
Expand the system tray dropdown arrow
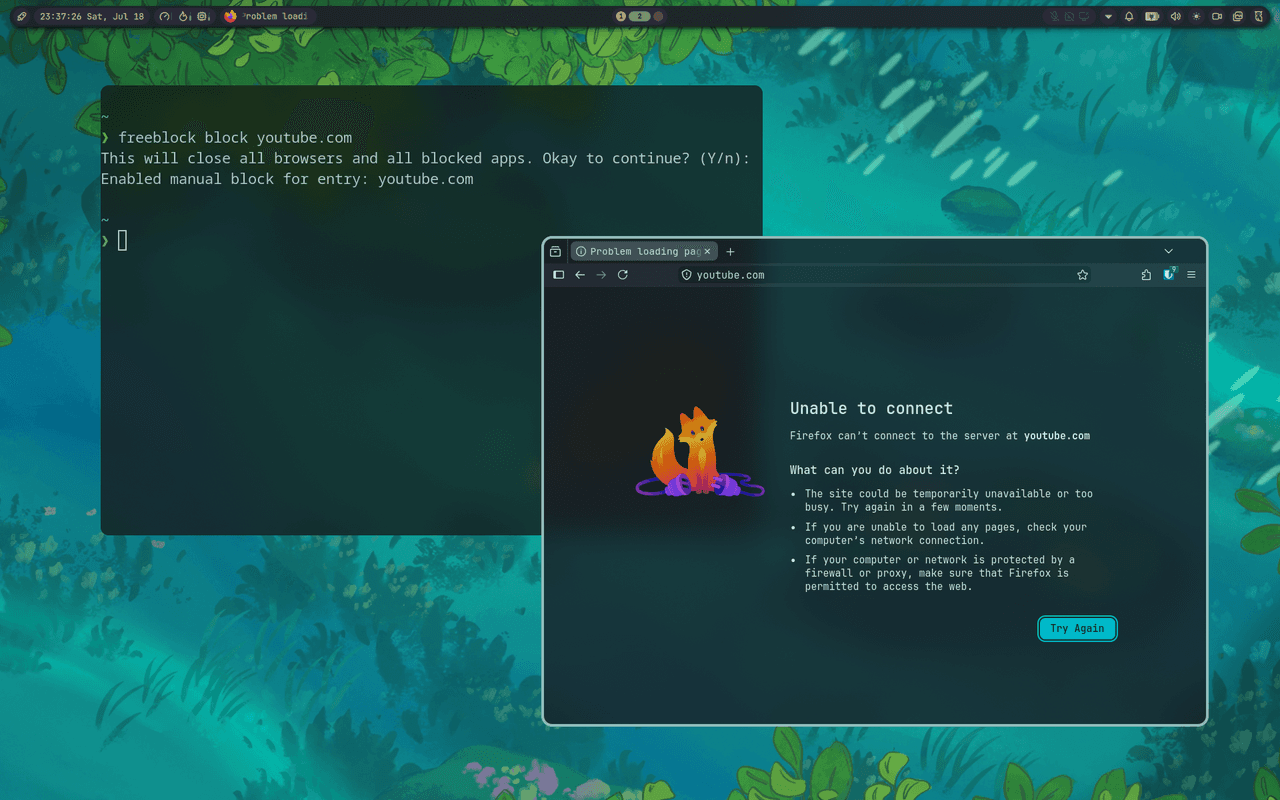[x=1108, y=17]
